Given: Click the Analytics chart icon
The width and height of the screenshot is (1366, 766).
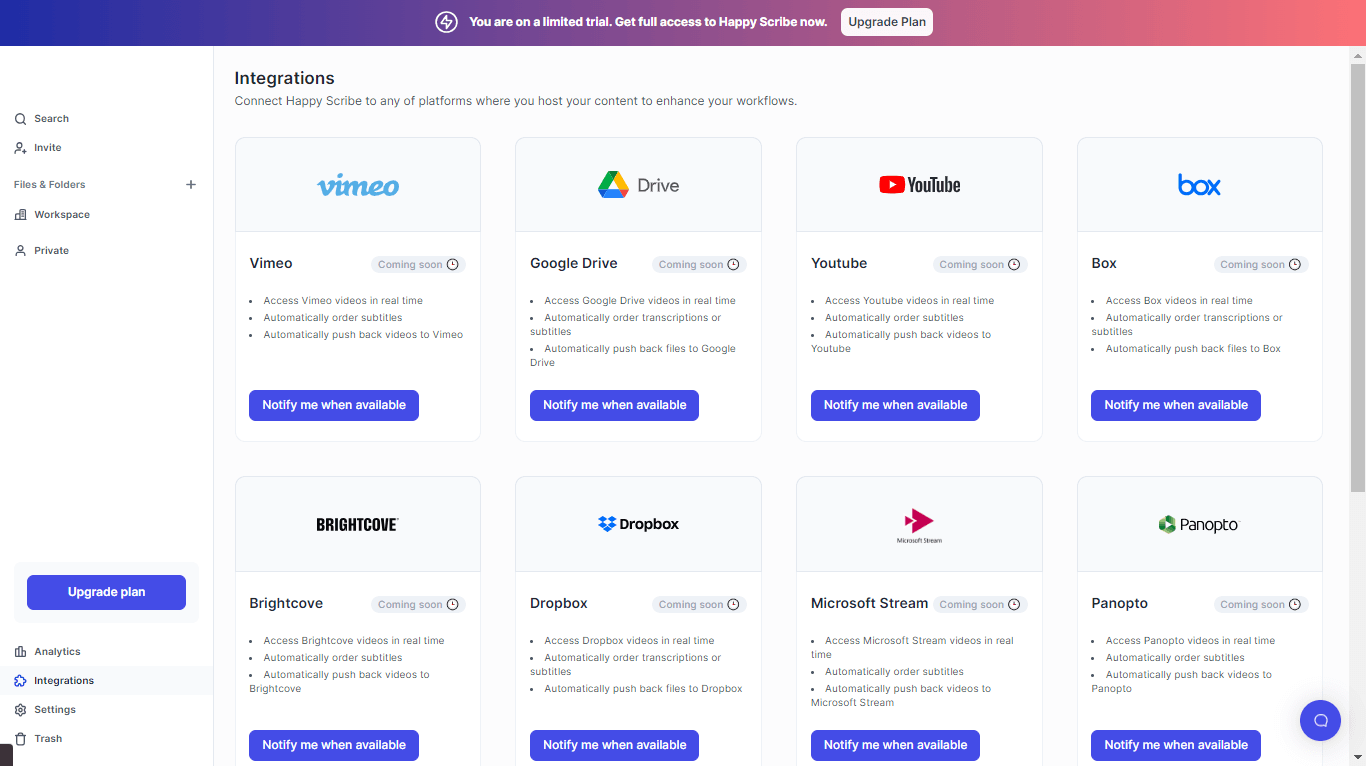Looking at the screenshot, I should point(20,652).
